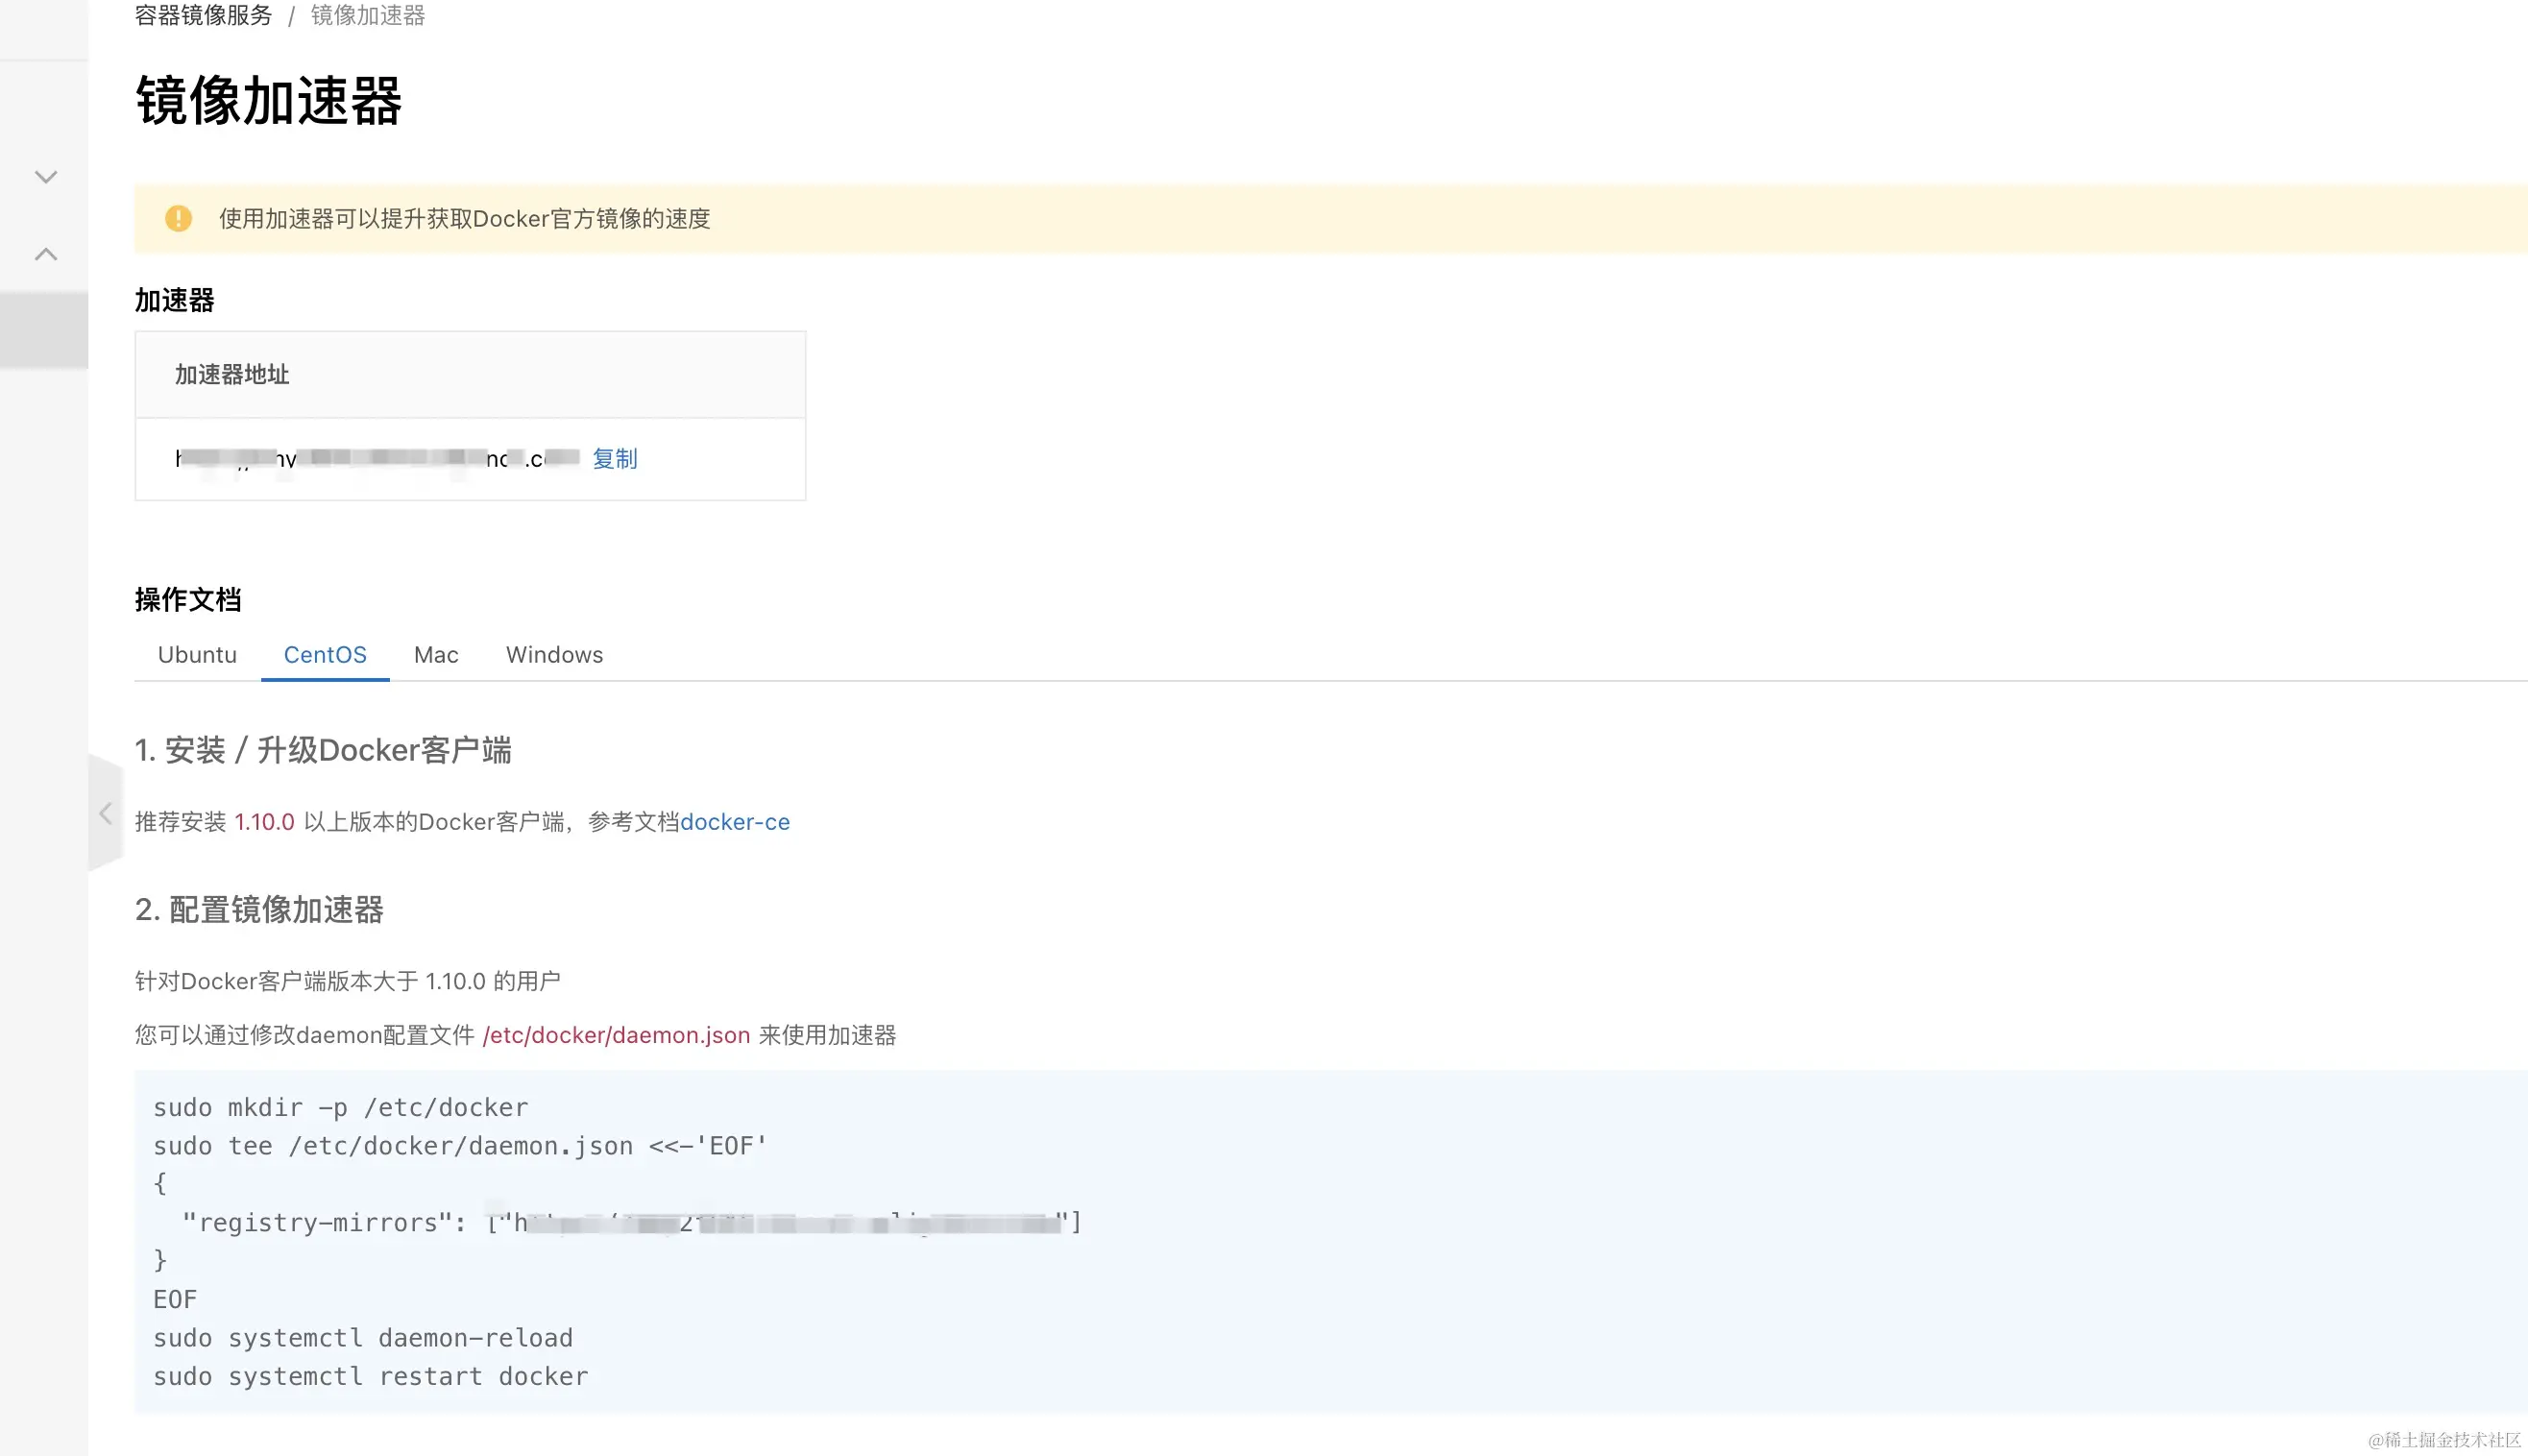
Task: Expand sidebar section with down chevron
Action: 46,177
